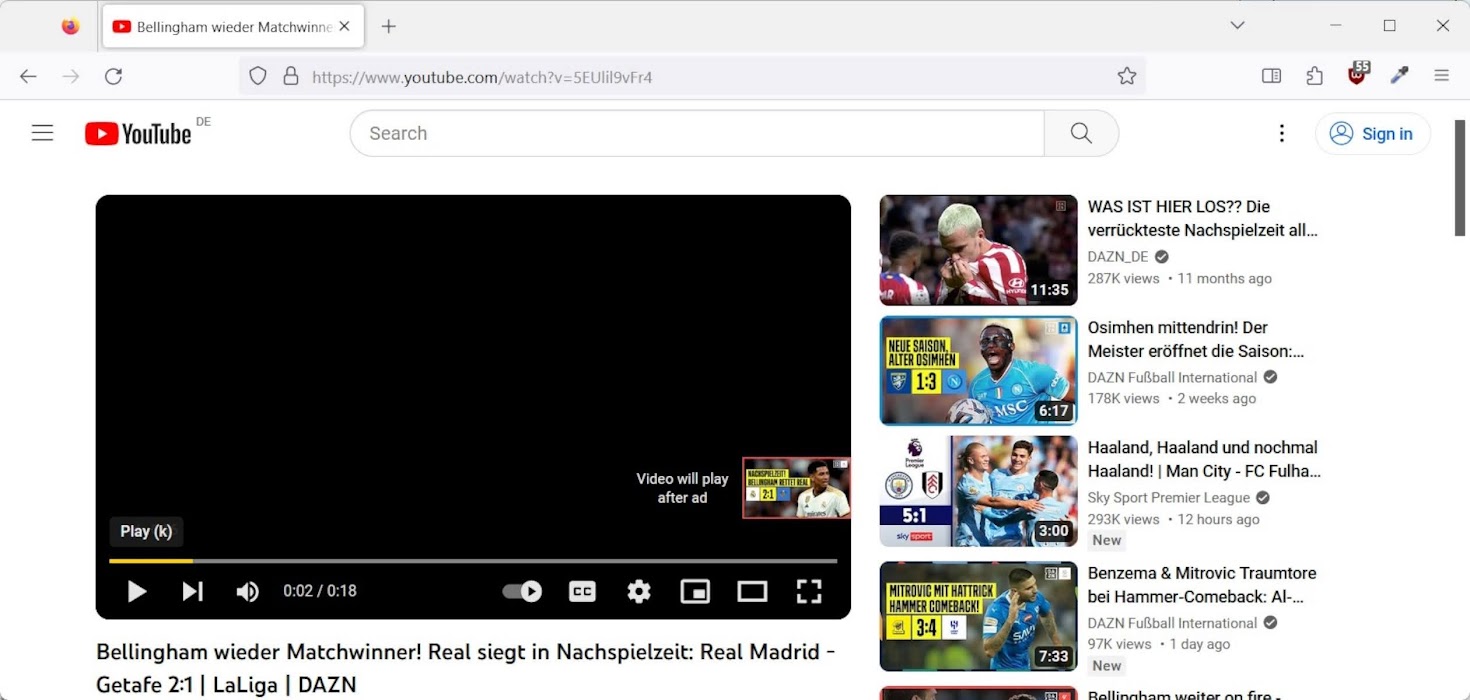Viewport: 1470px width, 700px height.
Task: Open the extensions puzzle icon
Action: pyautogui.click(x=1314, y=76)
